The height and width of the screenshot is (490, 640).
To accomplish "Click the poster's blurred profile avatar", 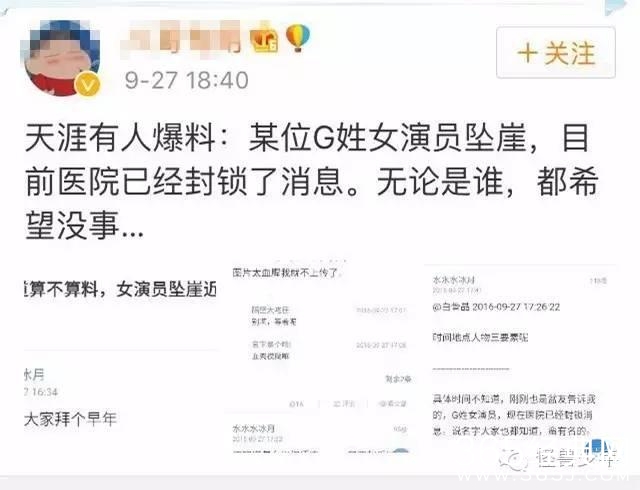I will point(60,58).
